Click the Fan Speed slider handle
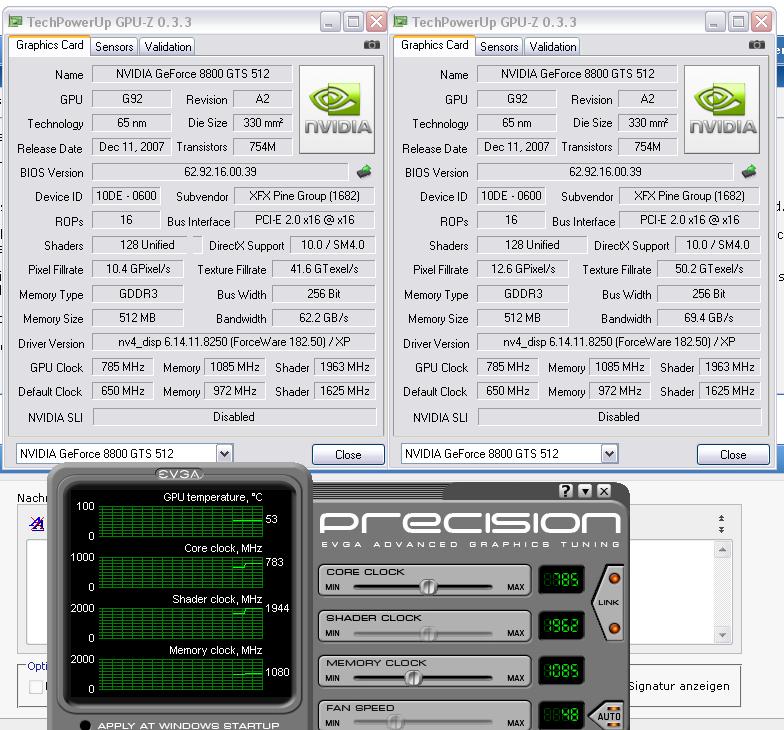The image size is (784, 730). click(395, 722)
